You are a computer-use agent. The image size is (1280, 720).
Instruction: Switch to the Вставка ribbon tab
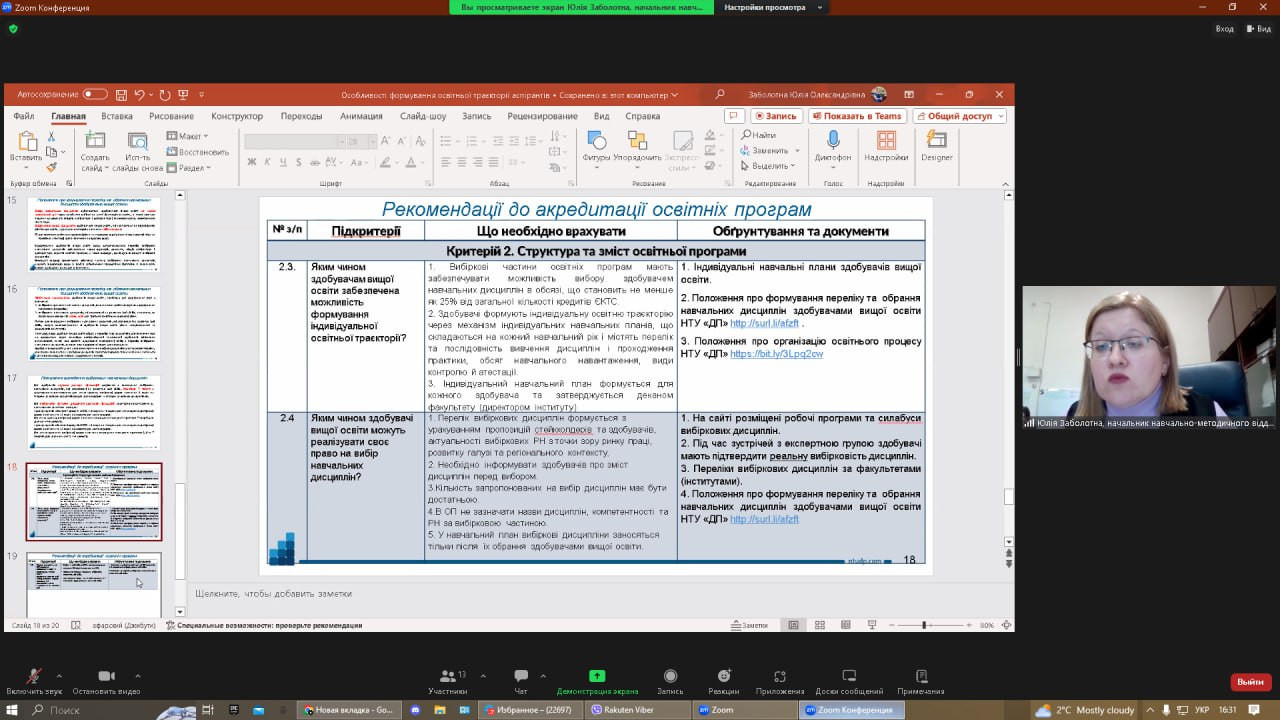point(117,116)
